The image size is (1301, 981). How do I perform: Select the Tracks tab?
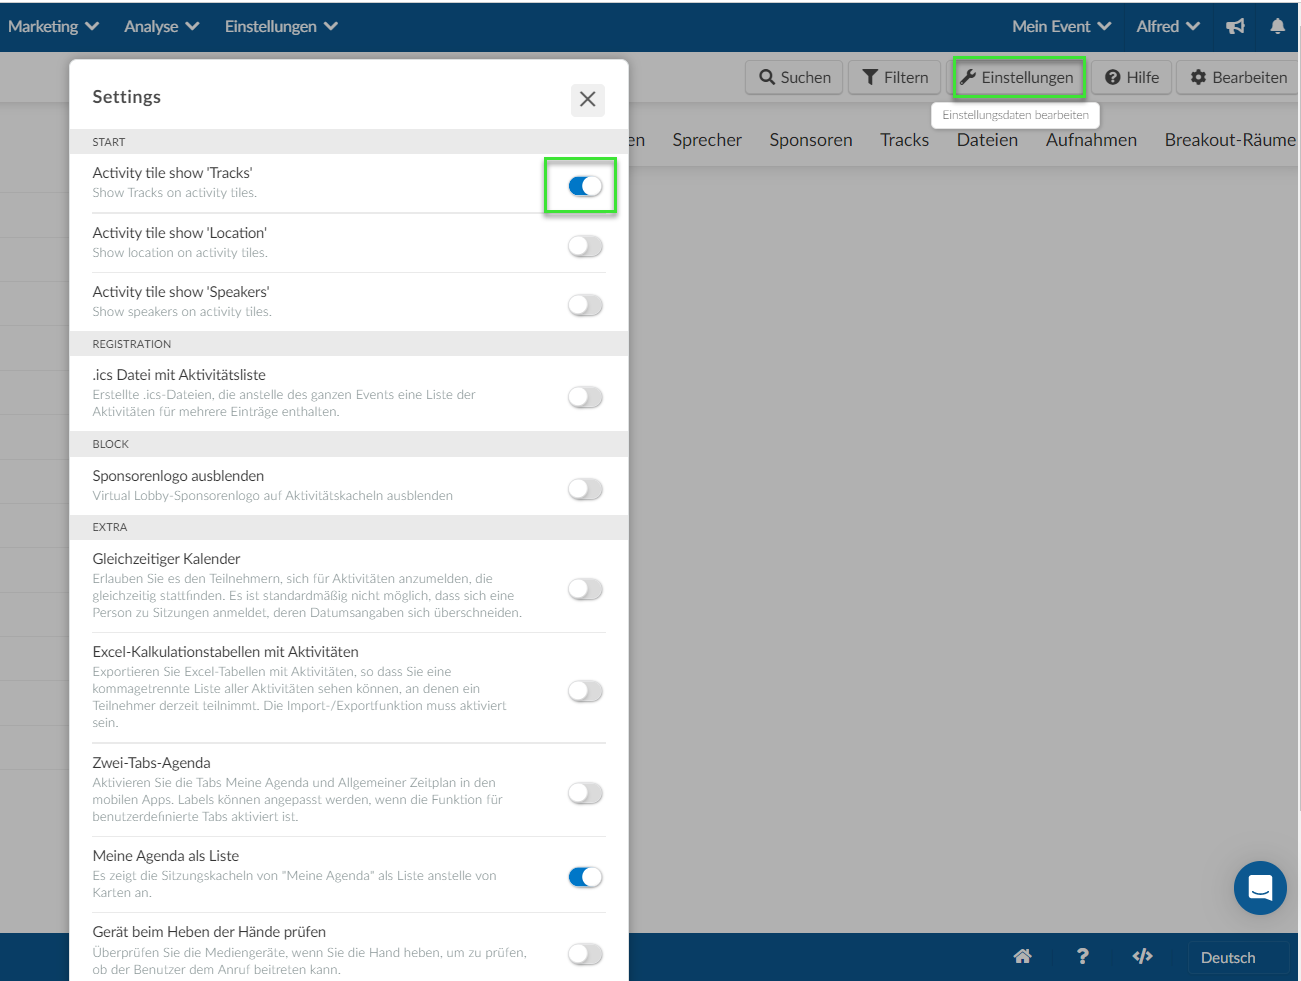(904, 140)
